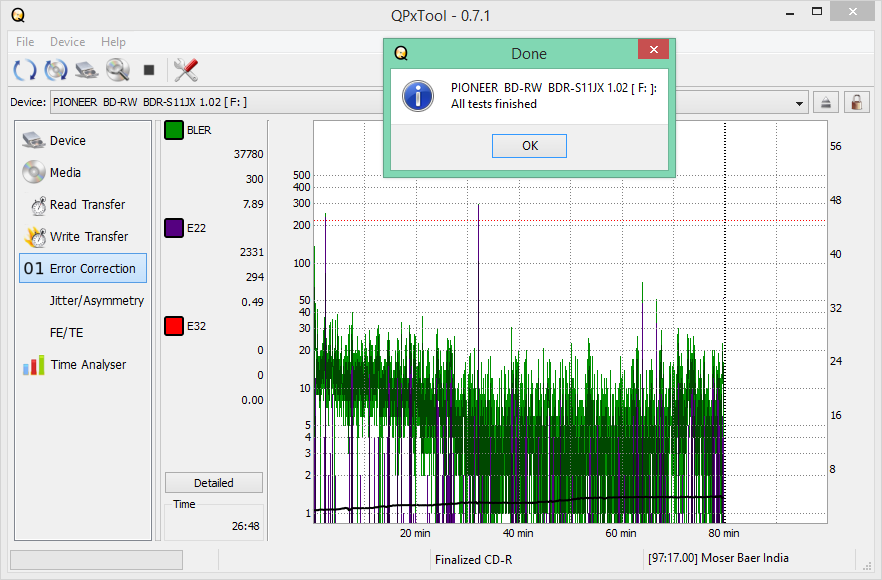
Task: Click the Detailed button
Action: (214, 483)
